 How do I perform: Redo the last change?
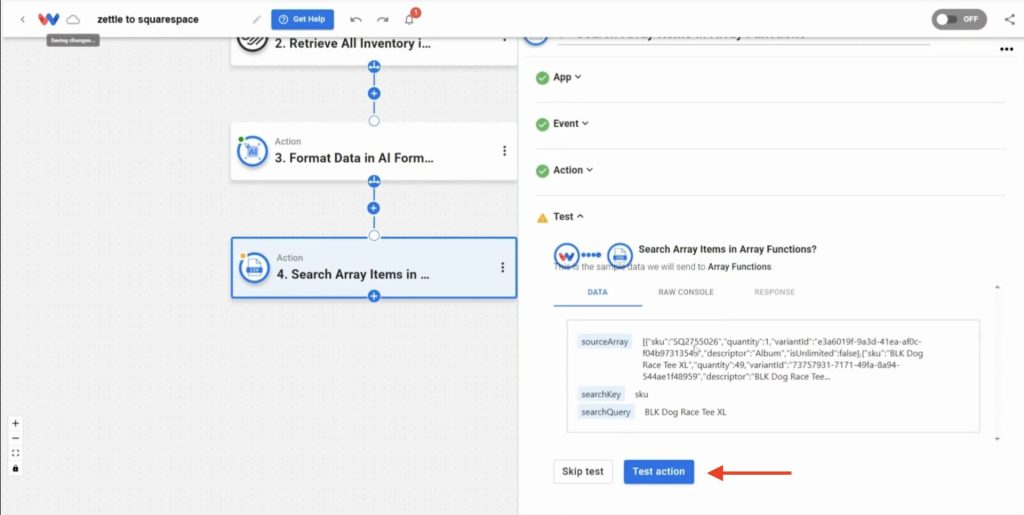pos(383,20)
